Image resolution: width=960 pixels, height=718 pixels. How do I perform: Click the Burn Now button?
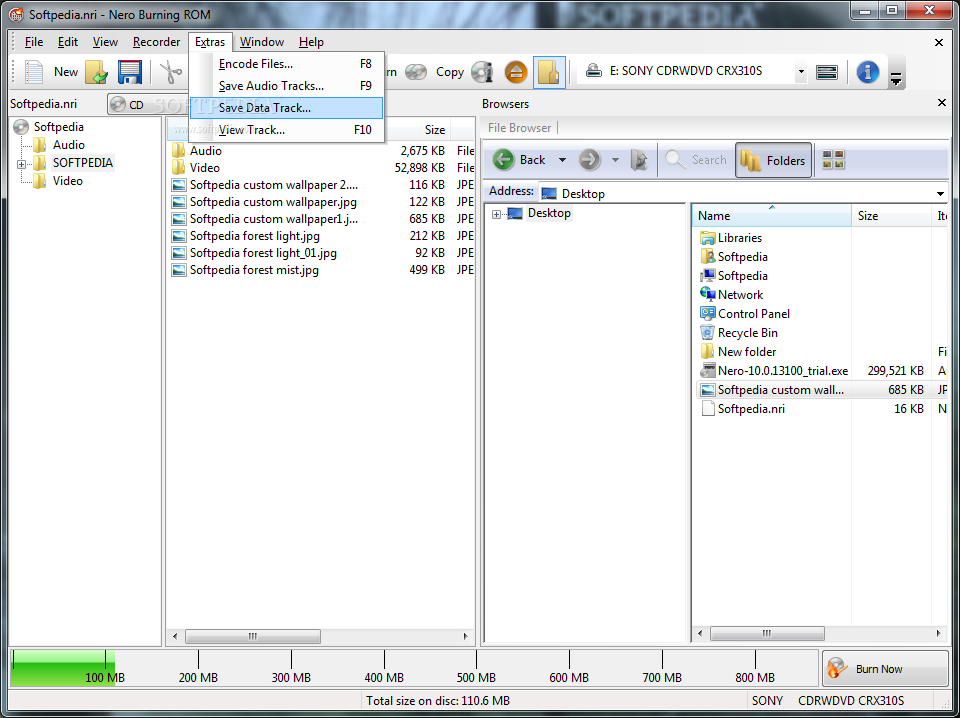point(885,668)
